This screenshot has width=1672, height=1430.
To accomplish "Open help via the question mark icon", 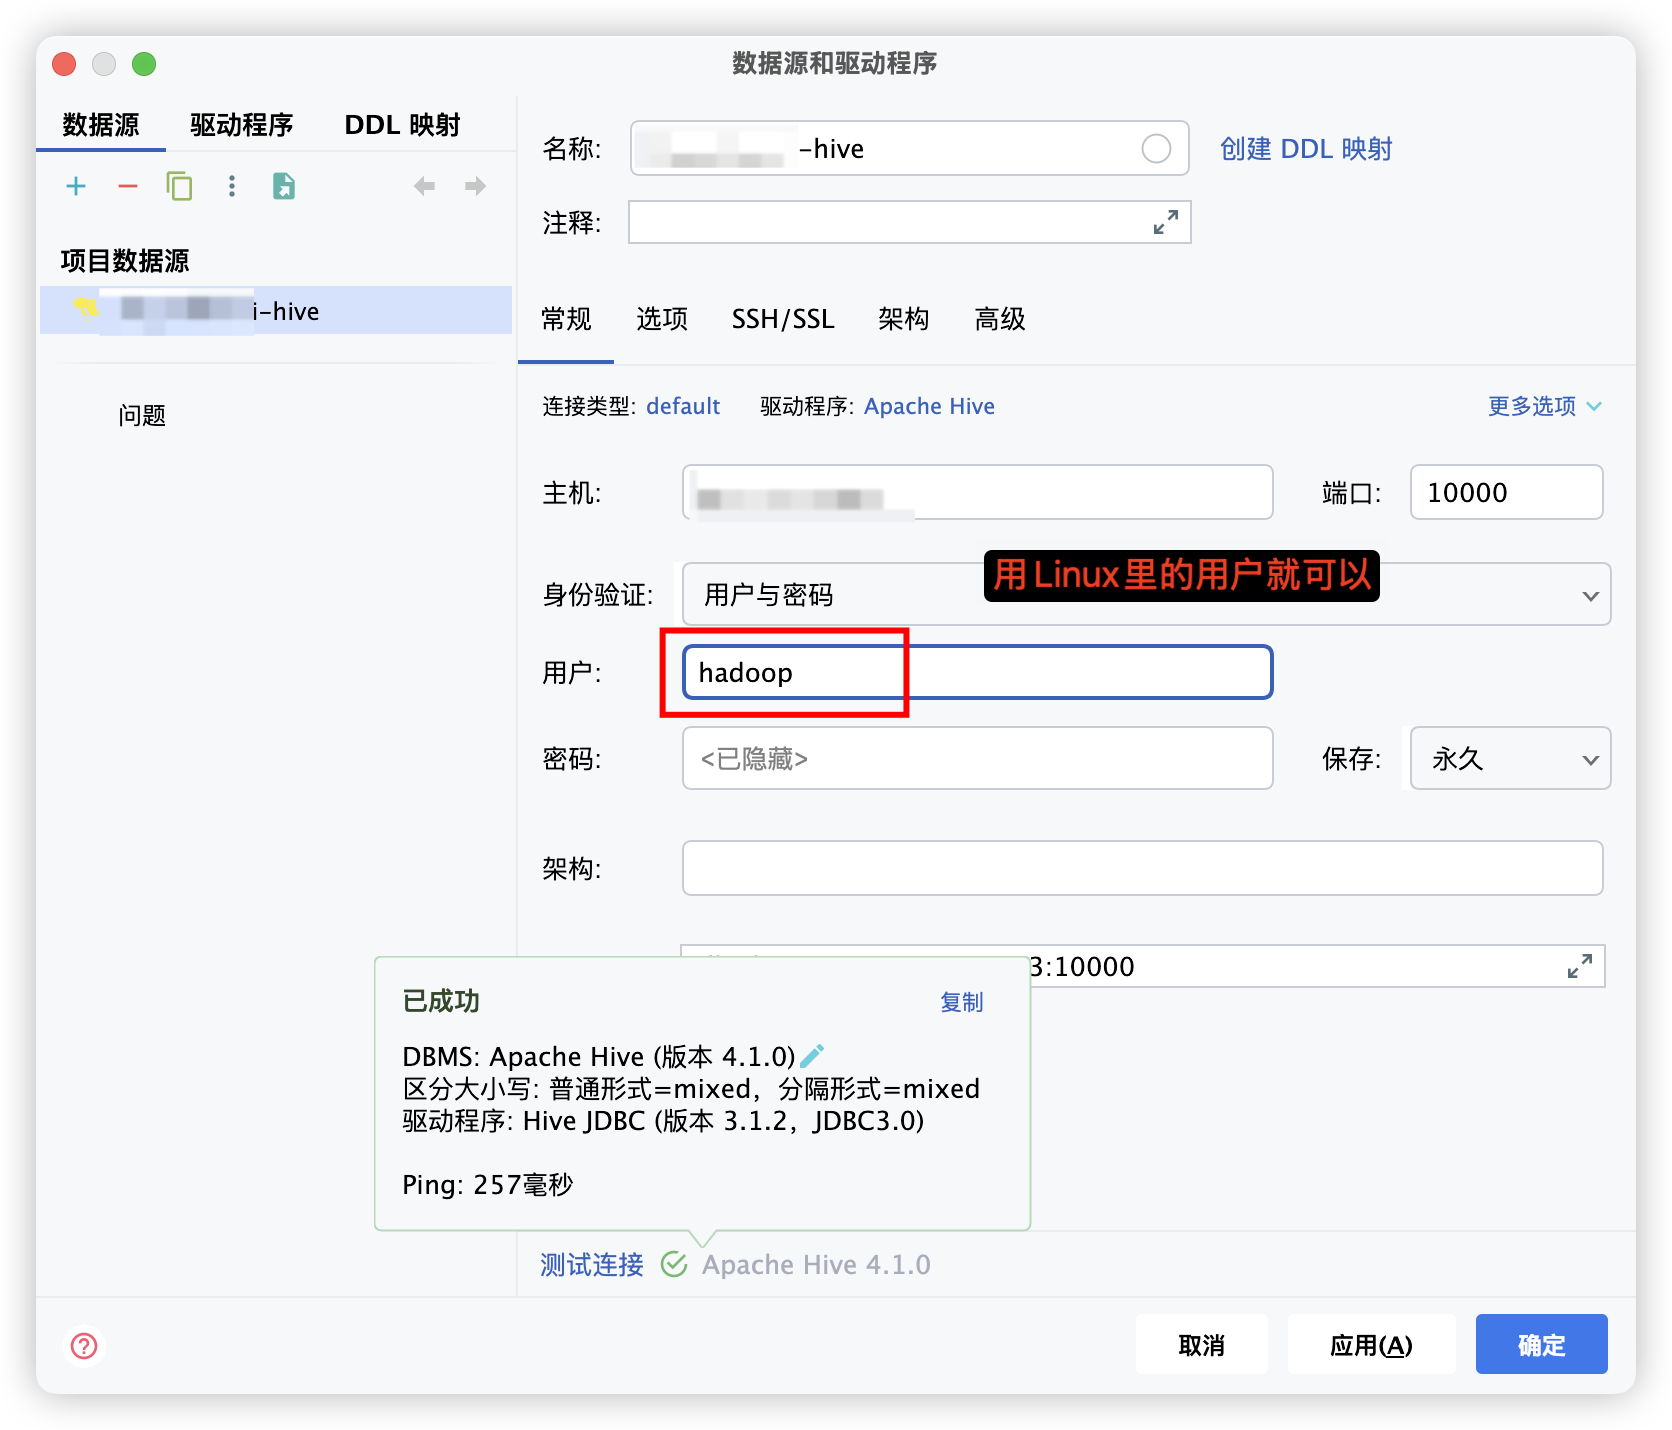I will (85, 1346).
